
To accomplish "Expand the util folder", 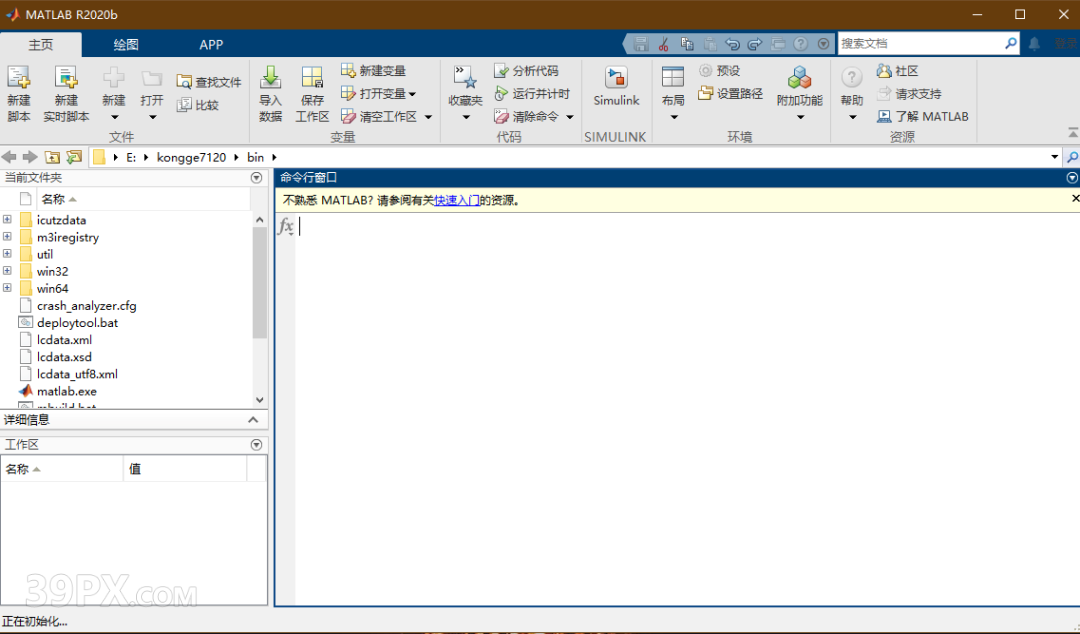I will click(8, 254).
